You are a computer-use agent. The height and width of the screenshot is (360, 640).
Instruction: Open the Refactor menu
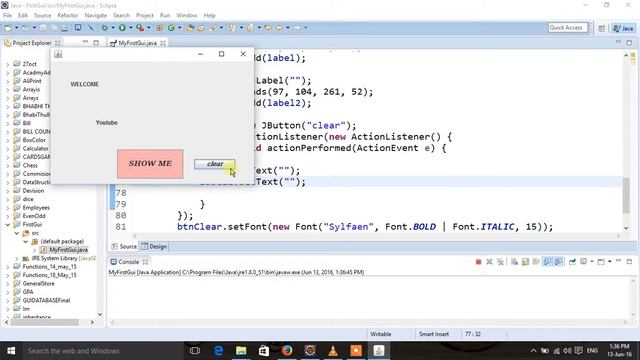tap(68, 15)
